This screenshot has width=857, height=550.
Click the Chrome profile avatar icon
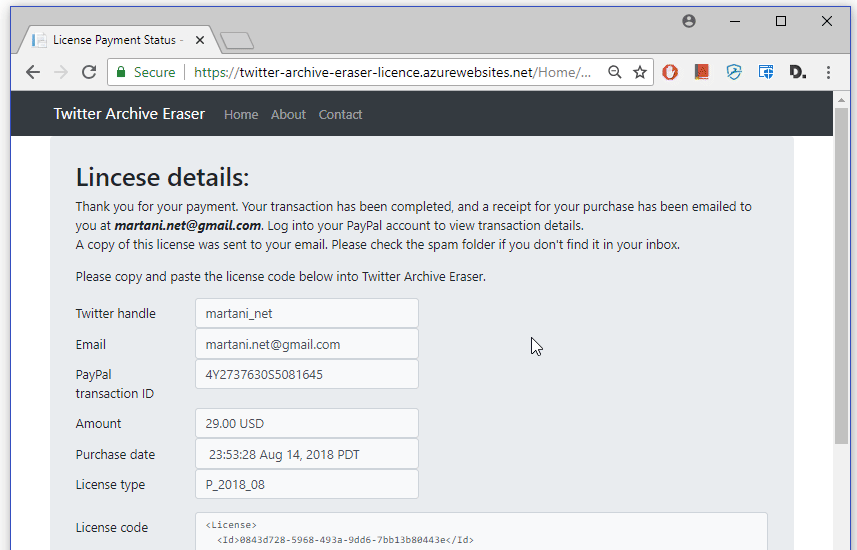pyautogui.click(x=689, y=21)
